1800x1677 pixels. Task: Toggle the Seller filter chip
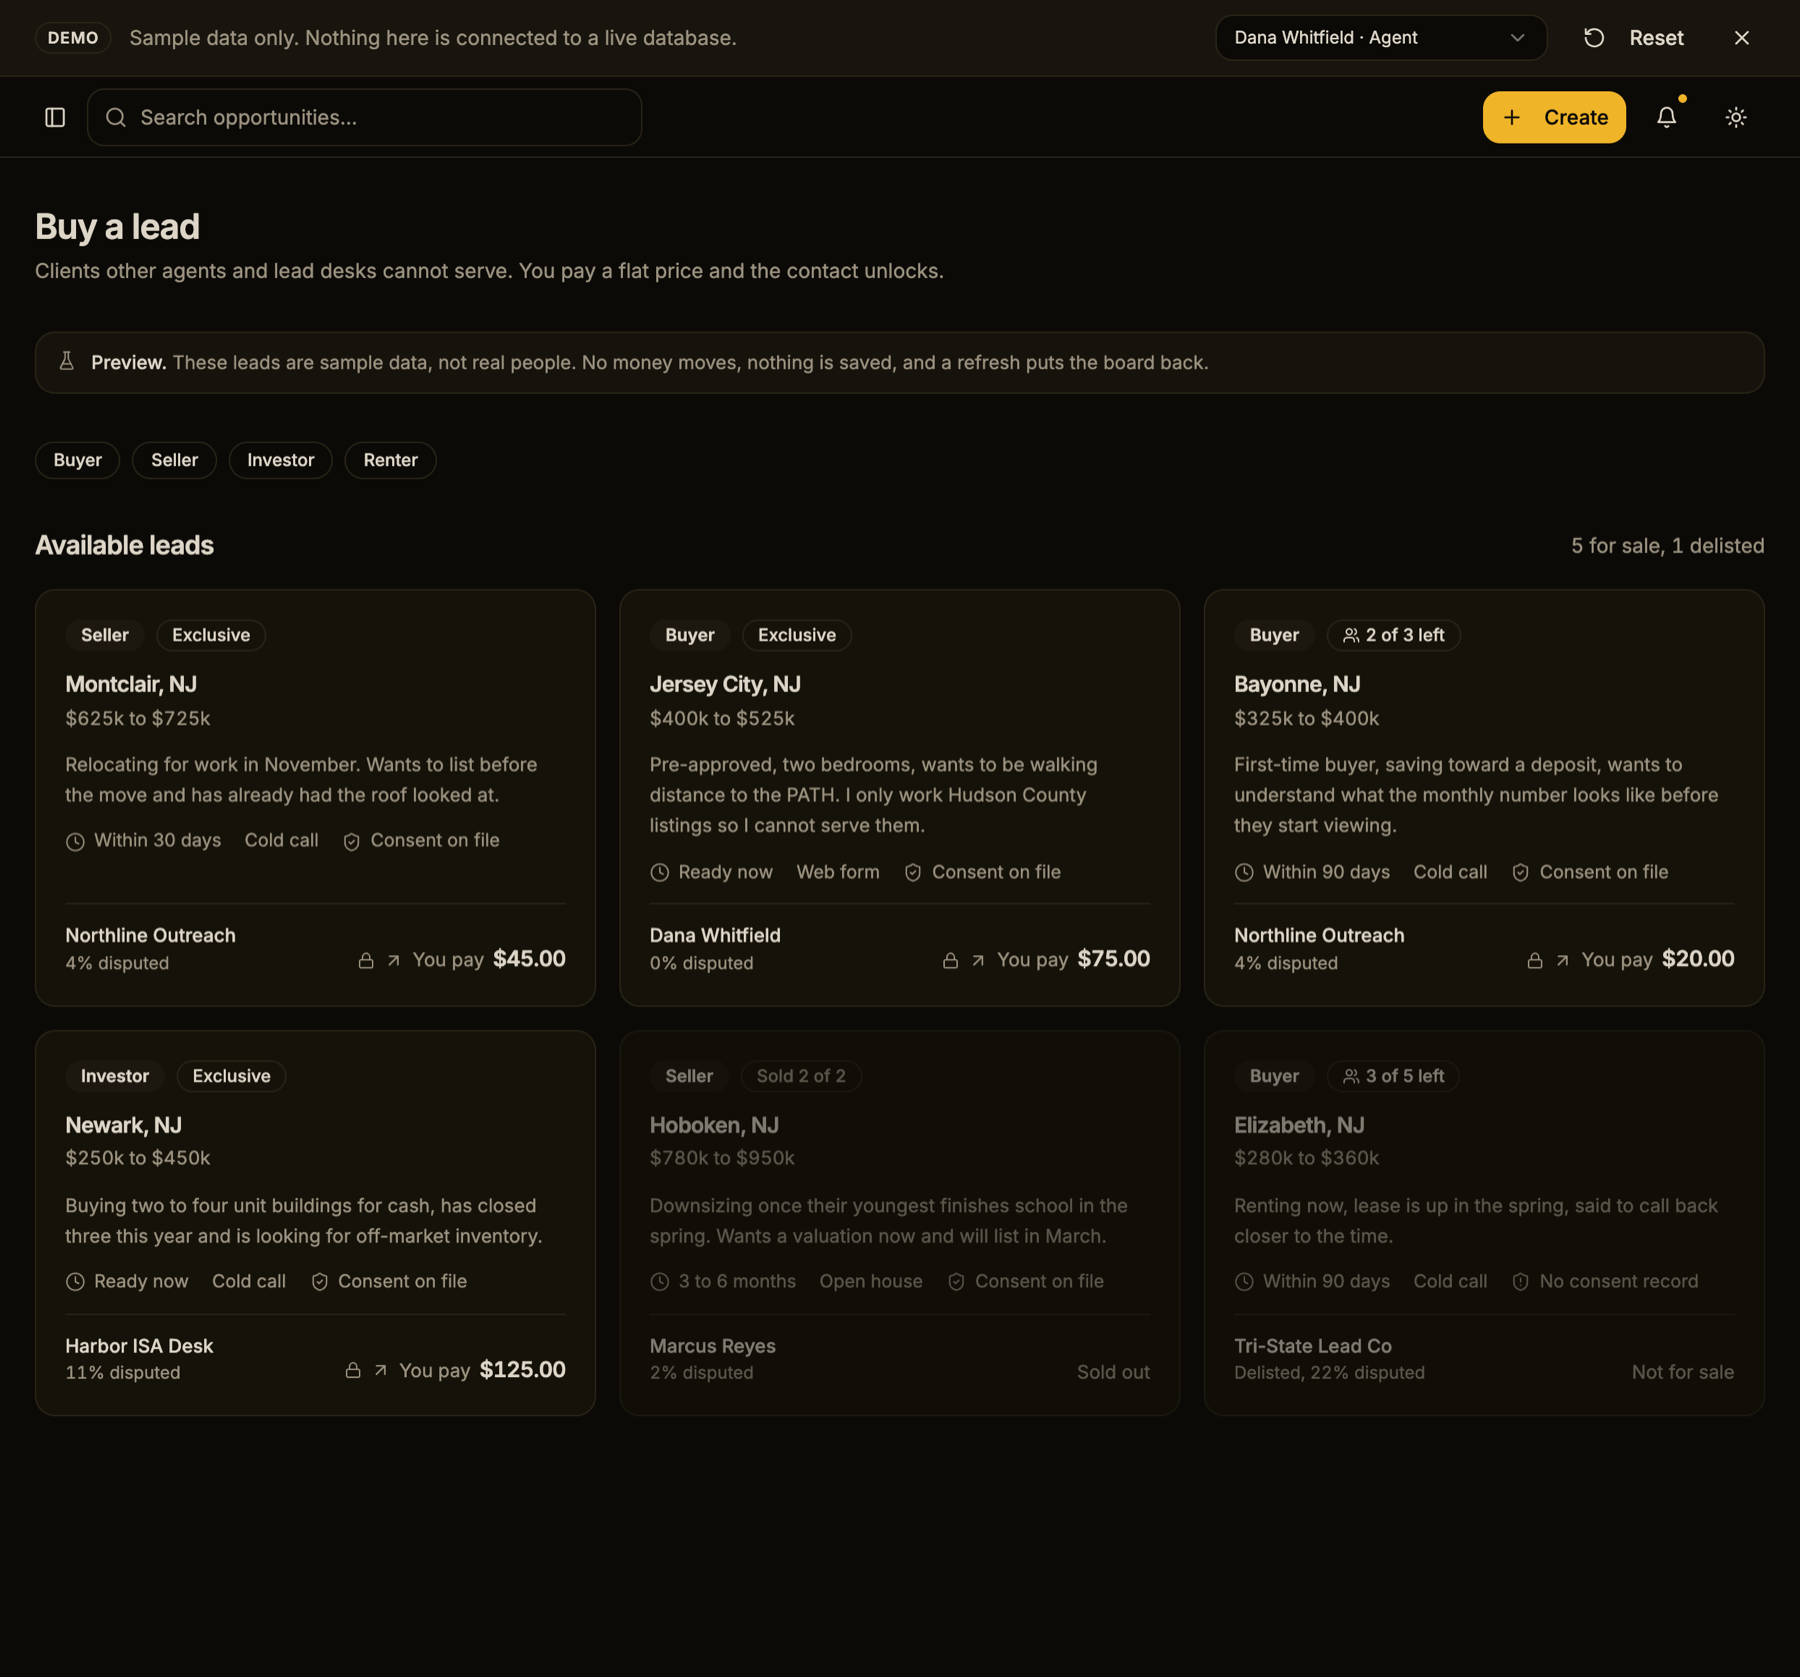(174, 460)
